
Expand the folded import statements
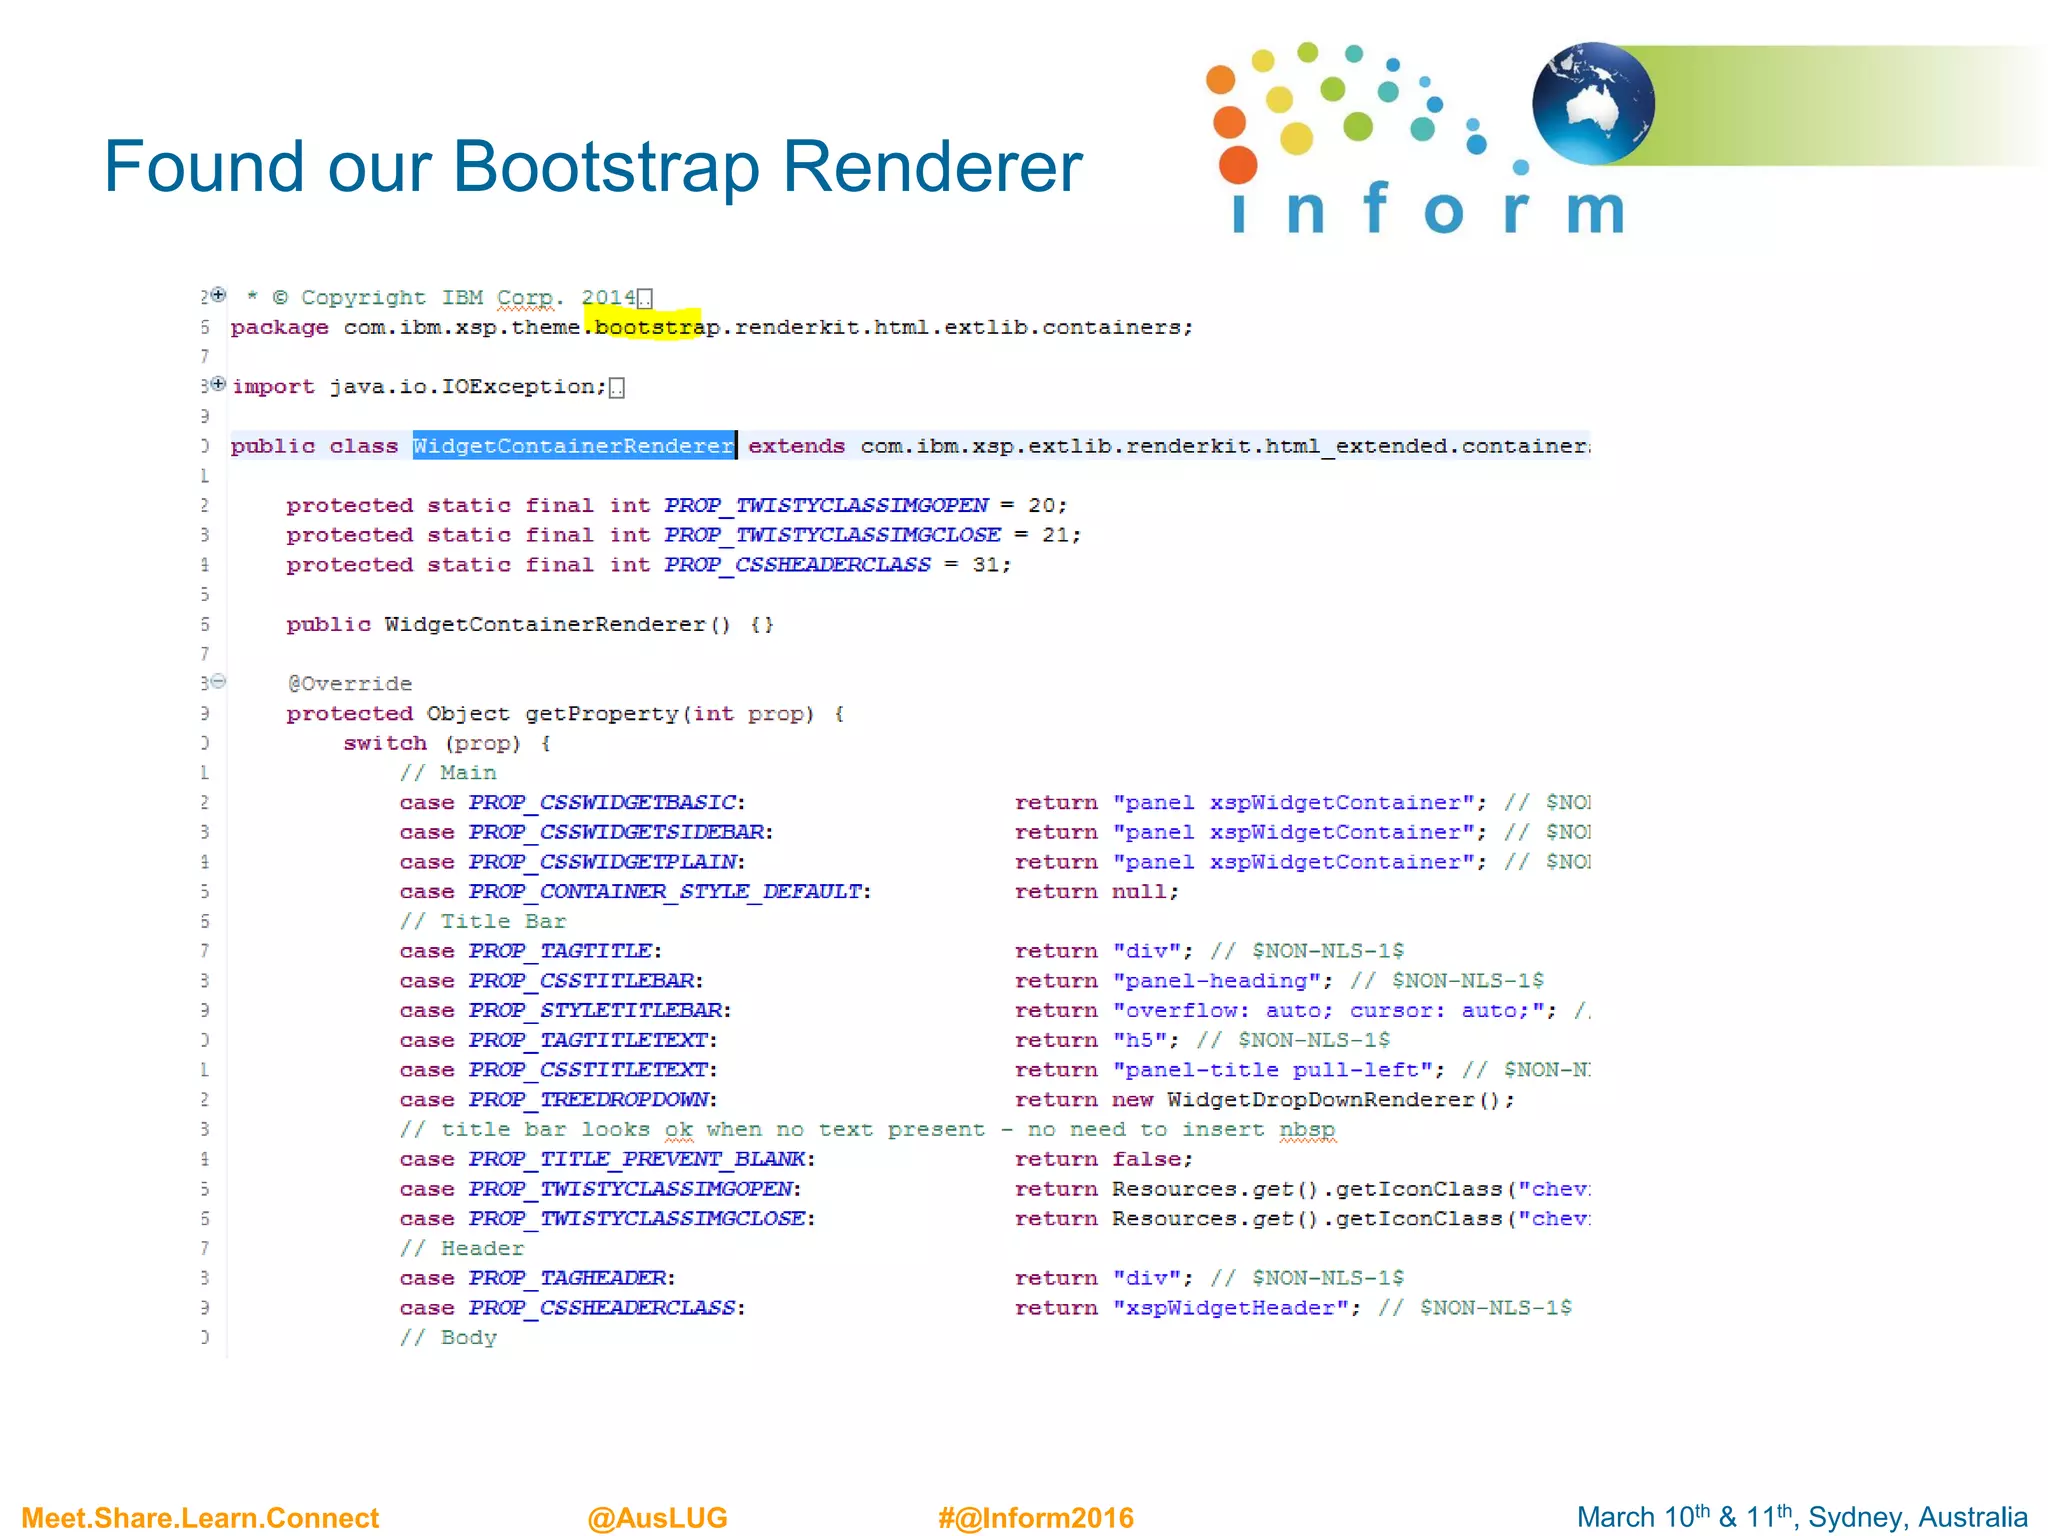pos(218,384)
